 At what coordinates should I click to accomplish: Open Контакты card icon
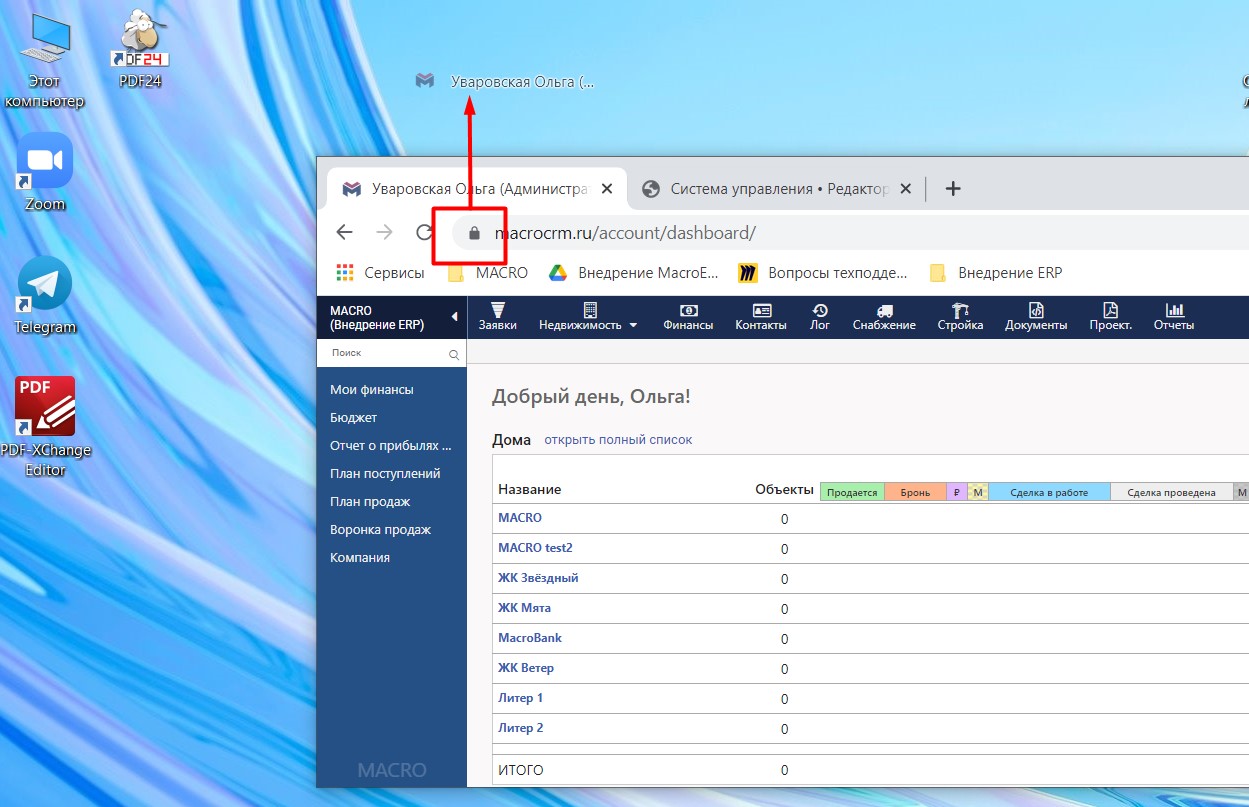761,311
